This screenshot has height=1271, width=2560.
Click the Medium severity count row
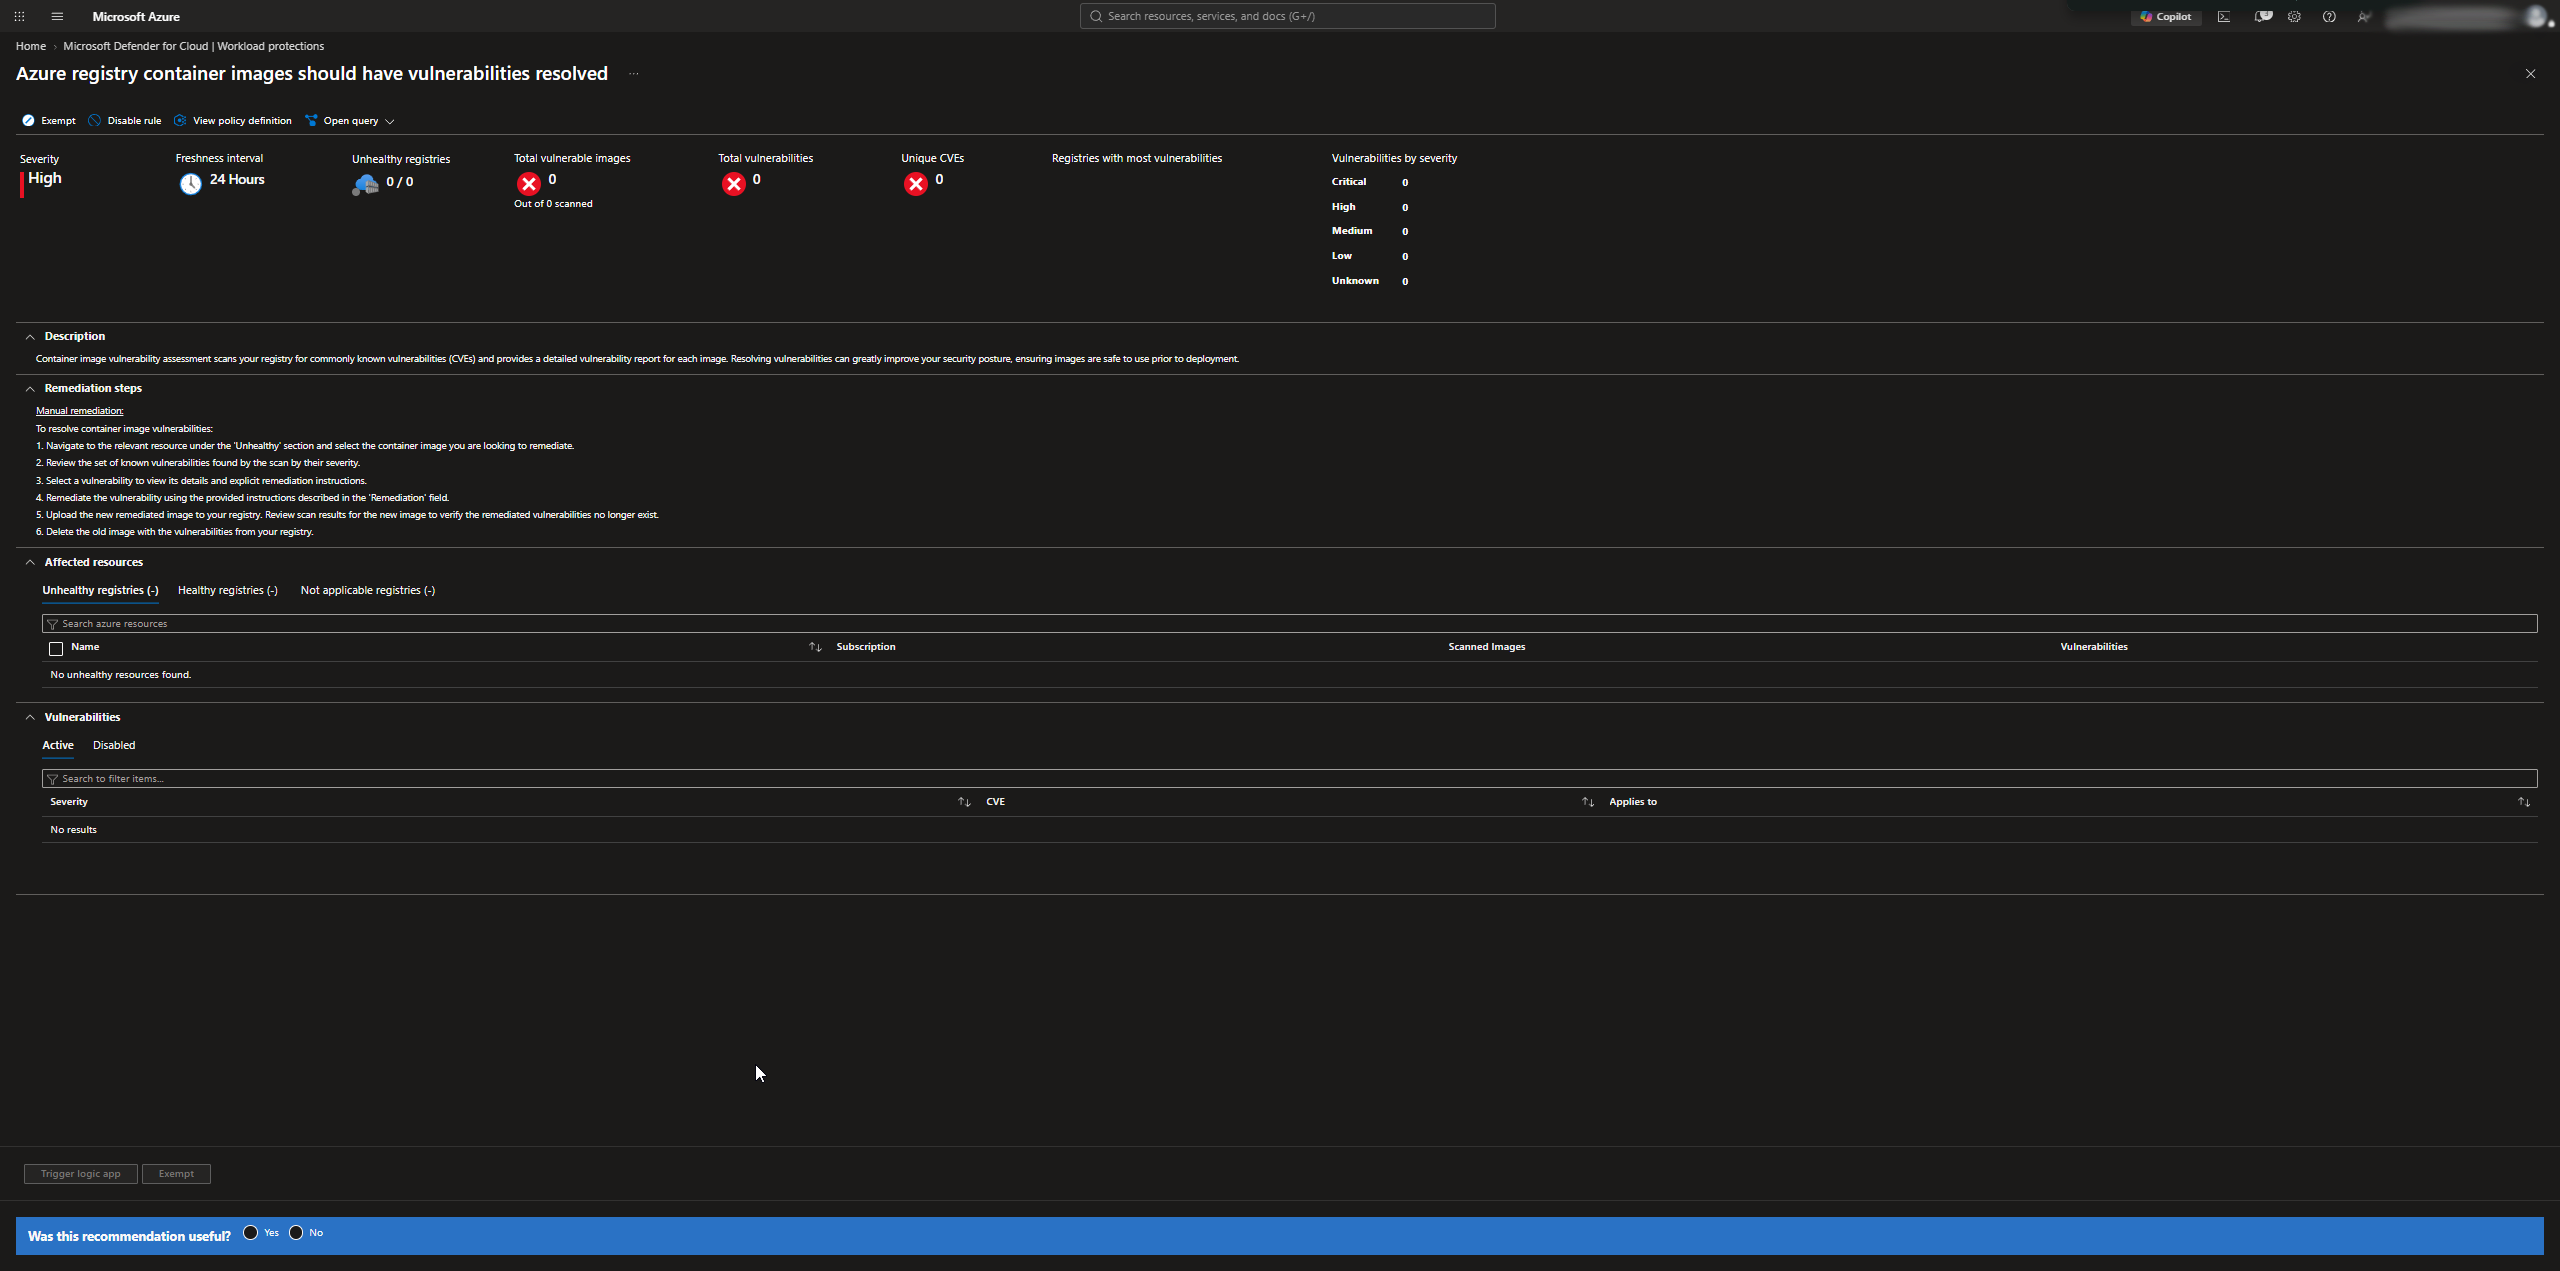(x=1370, y=231)
